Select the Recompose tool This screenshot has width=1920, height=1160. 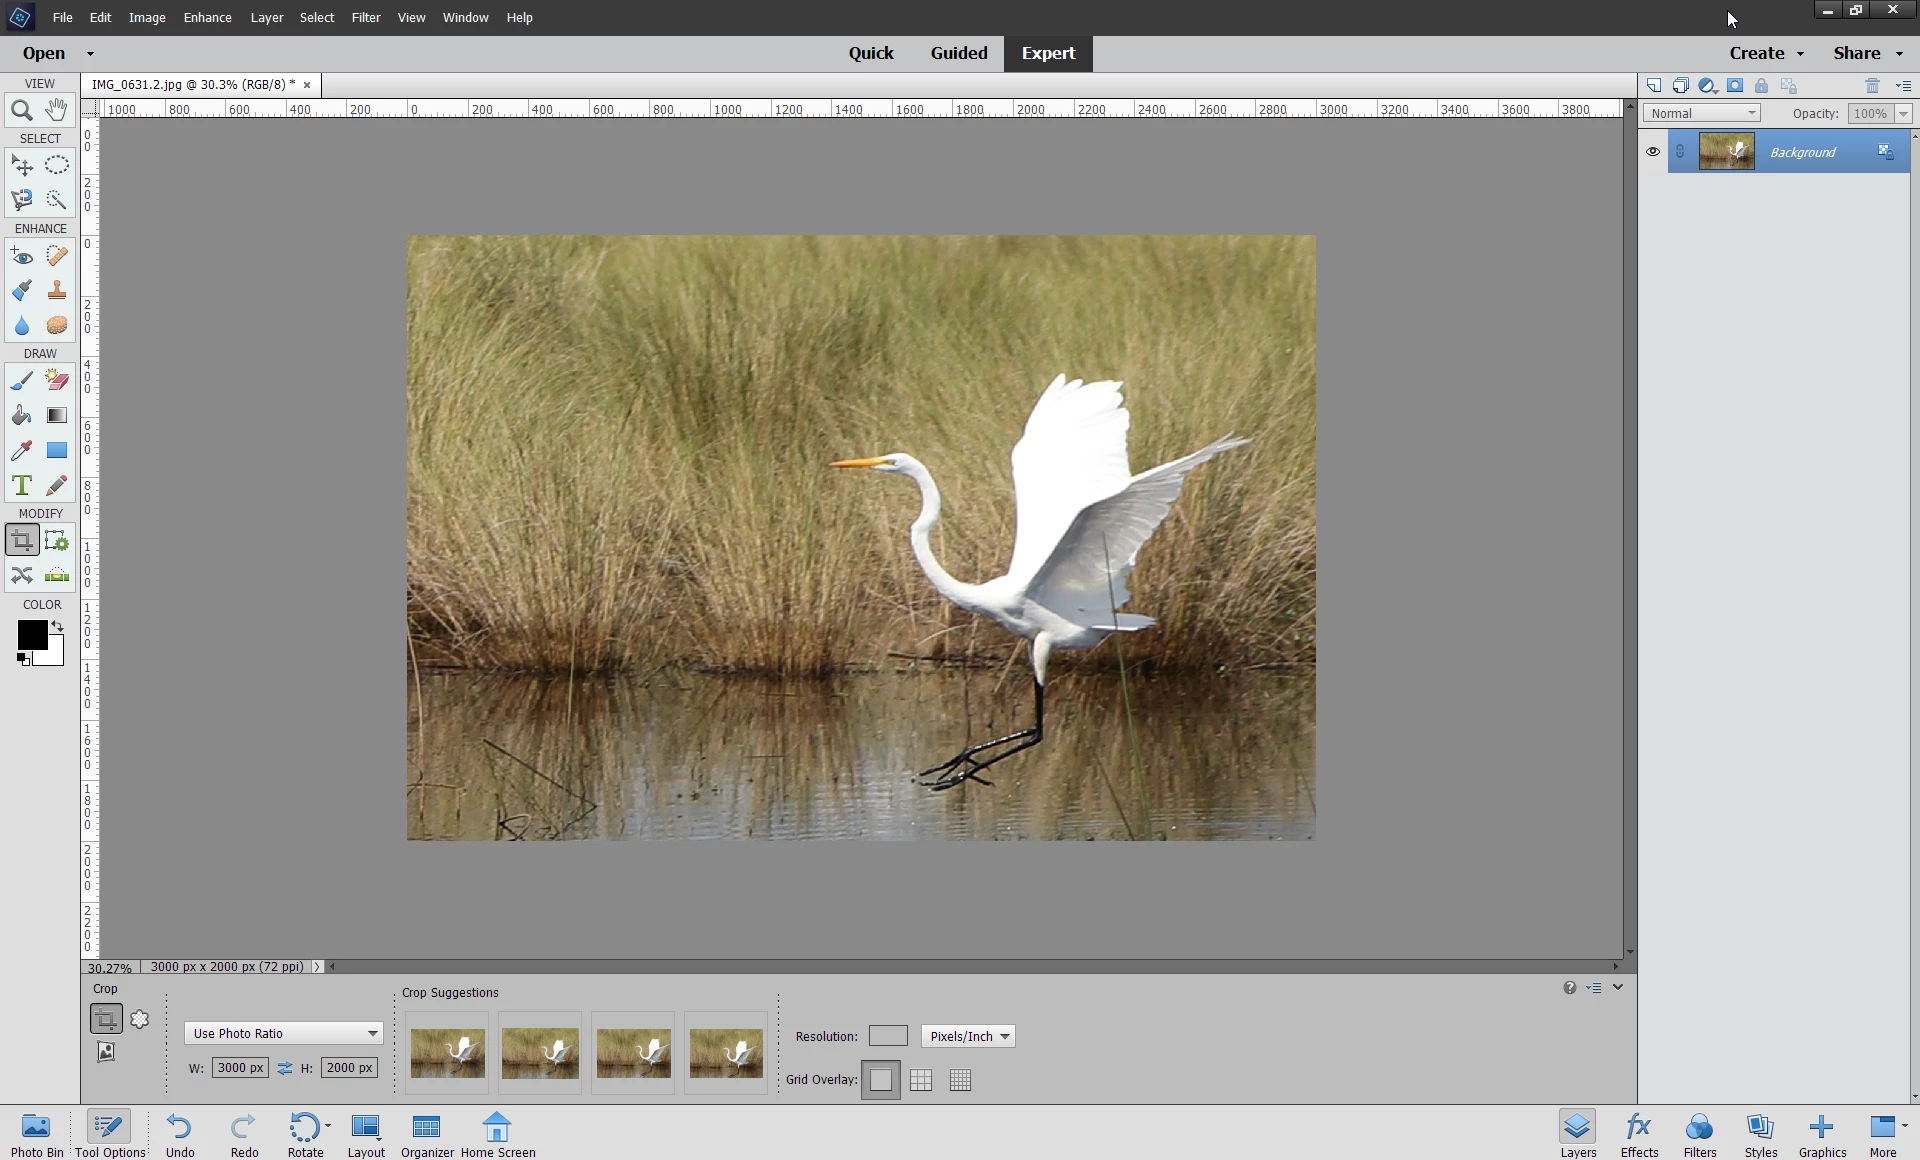tap(57, 541)
